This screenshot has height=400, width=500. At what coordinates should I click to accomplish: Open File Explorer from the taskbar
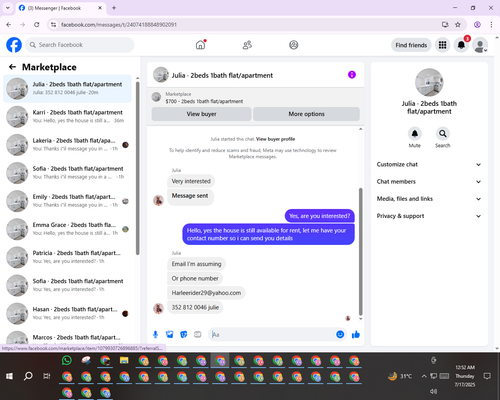point(124,360)
